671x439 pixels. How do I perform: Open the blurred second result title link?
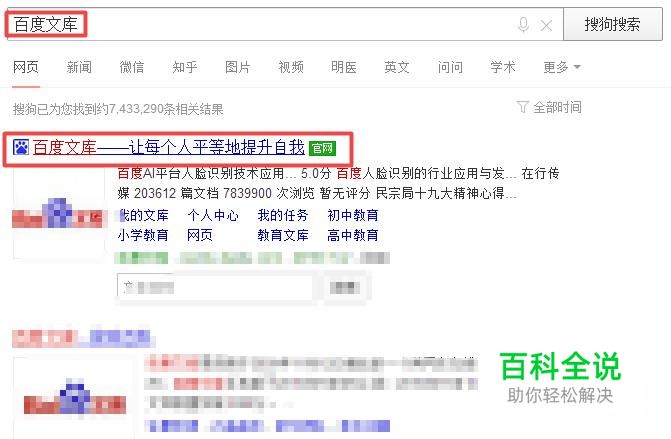(81, 338)
